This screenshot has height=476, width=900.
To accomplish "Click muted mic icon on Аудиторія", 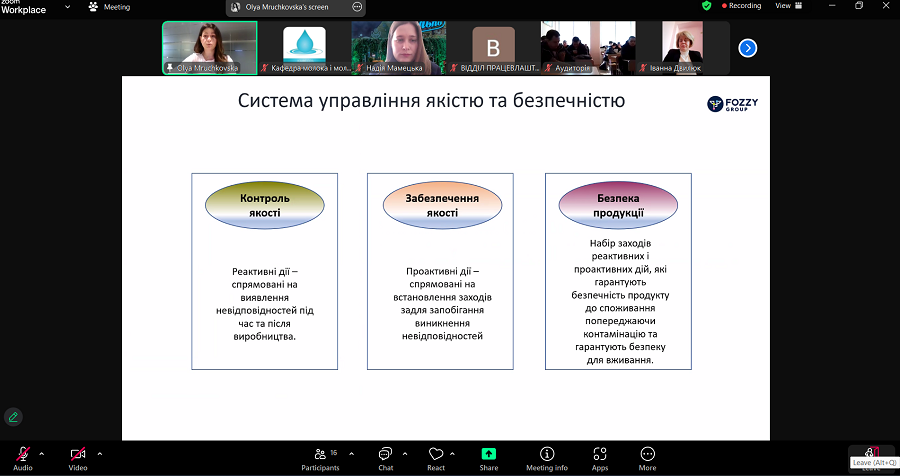I will click(549, 68).
